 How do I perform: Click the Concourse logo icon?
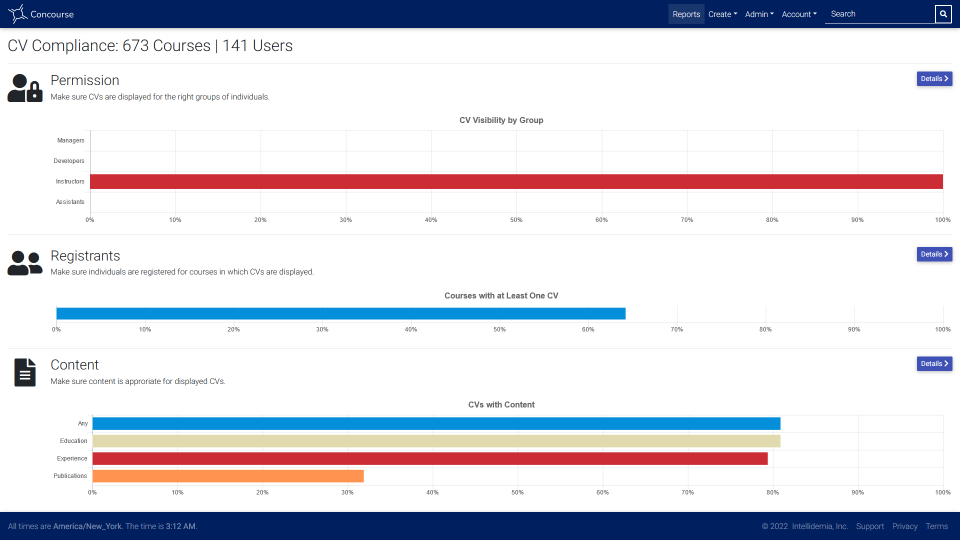(18, 13)
